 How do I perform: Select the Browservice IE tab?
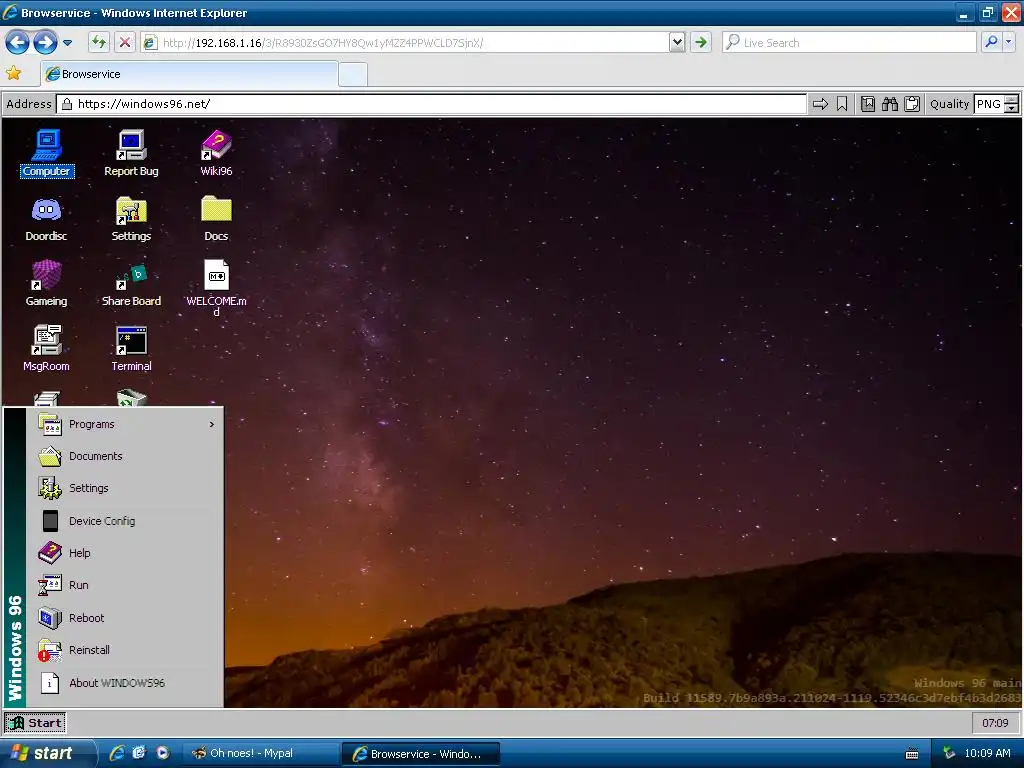[x=189, y=74]
